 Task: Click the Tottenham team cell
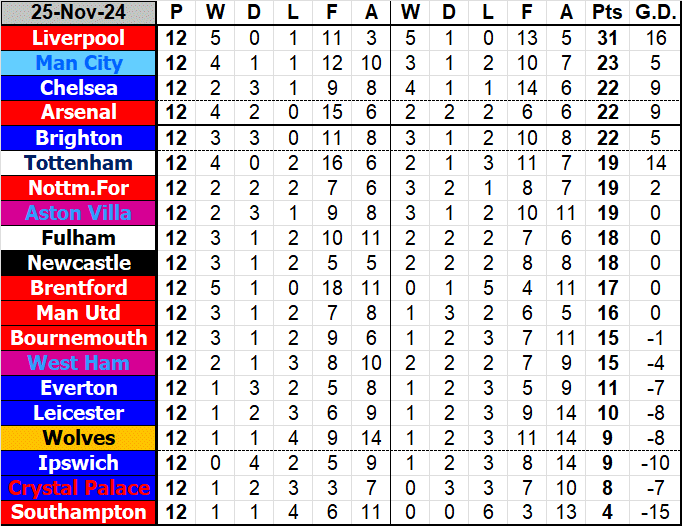(x=79, y=163)
